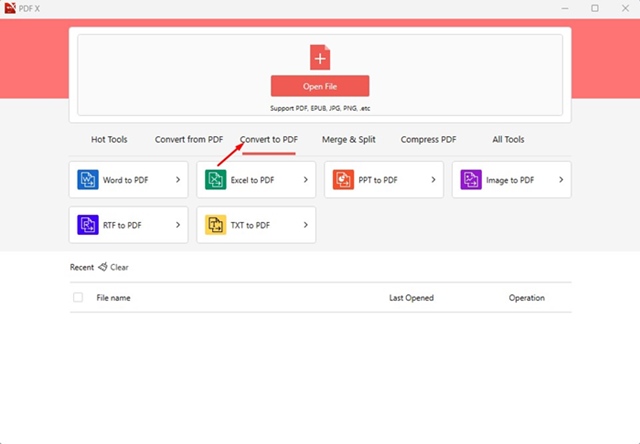640x444 pixels.
Task: Click the supported formats text under Open File
Action: coord(320,108)
